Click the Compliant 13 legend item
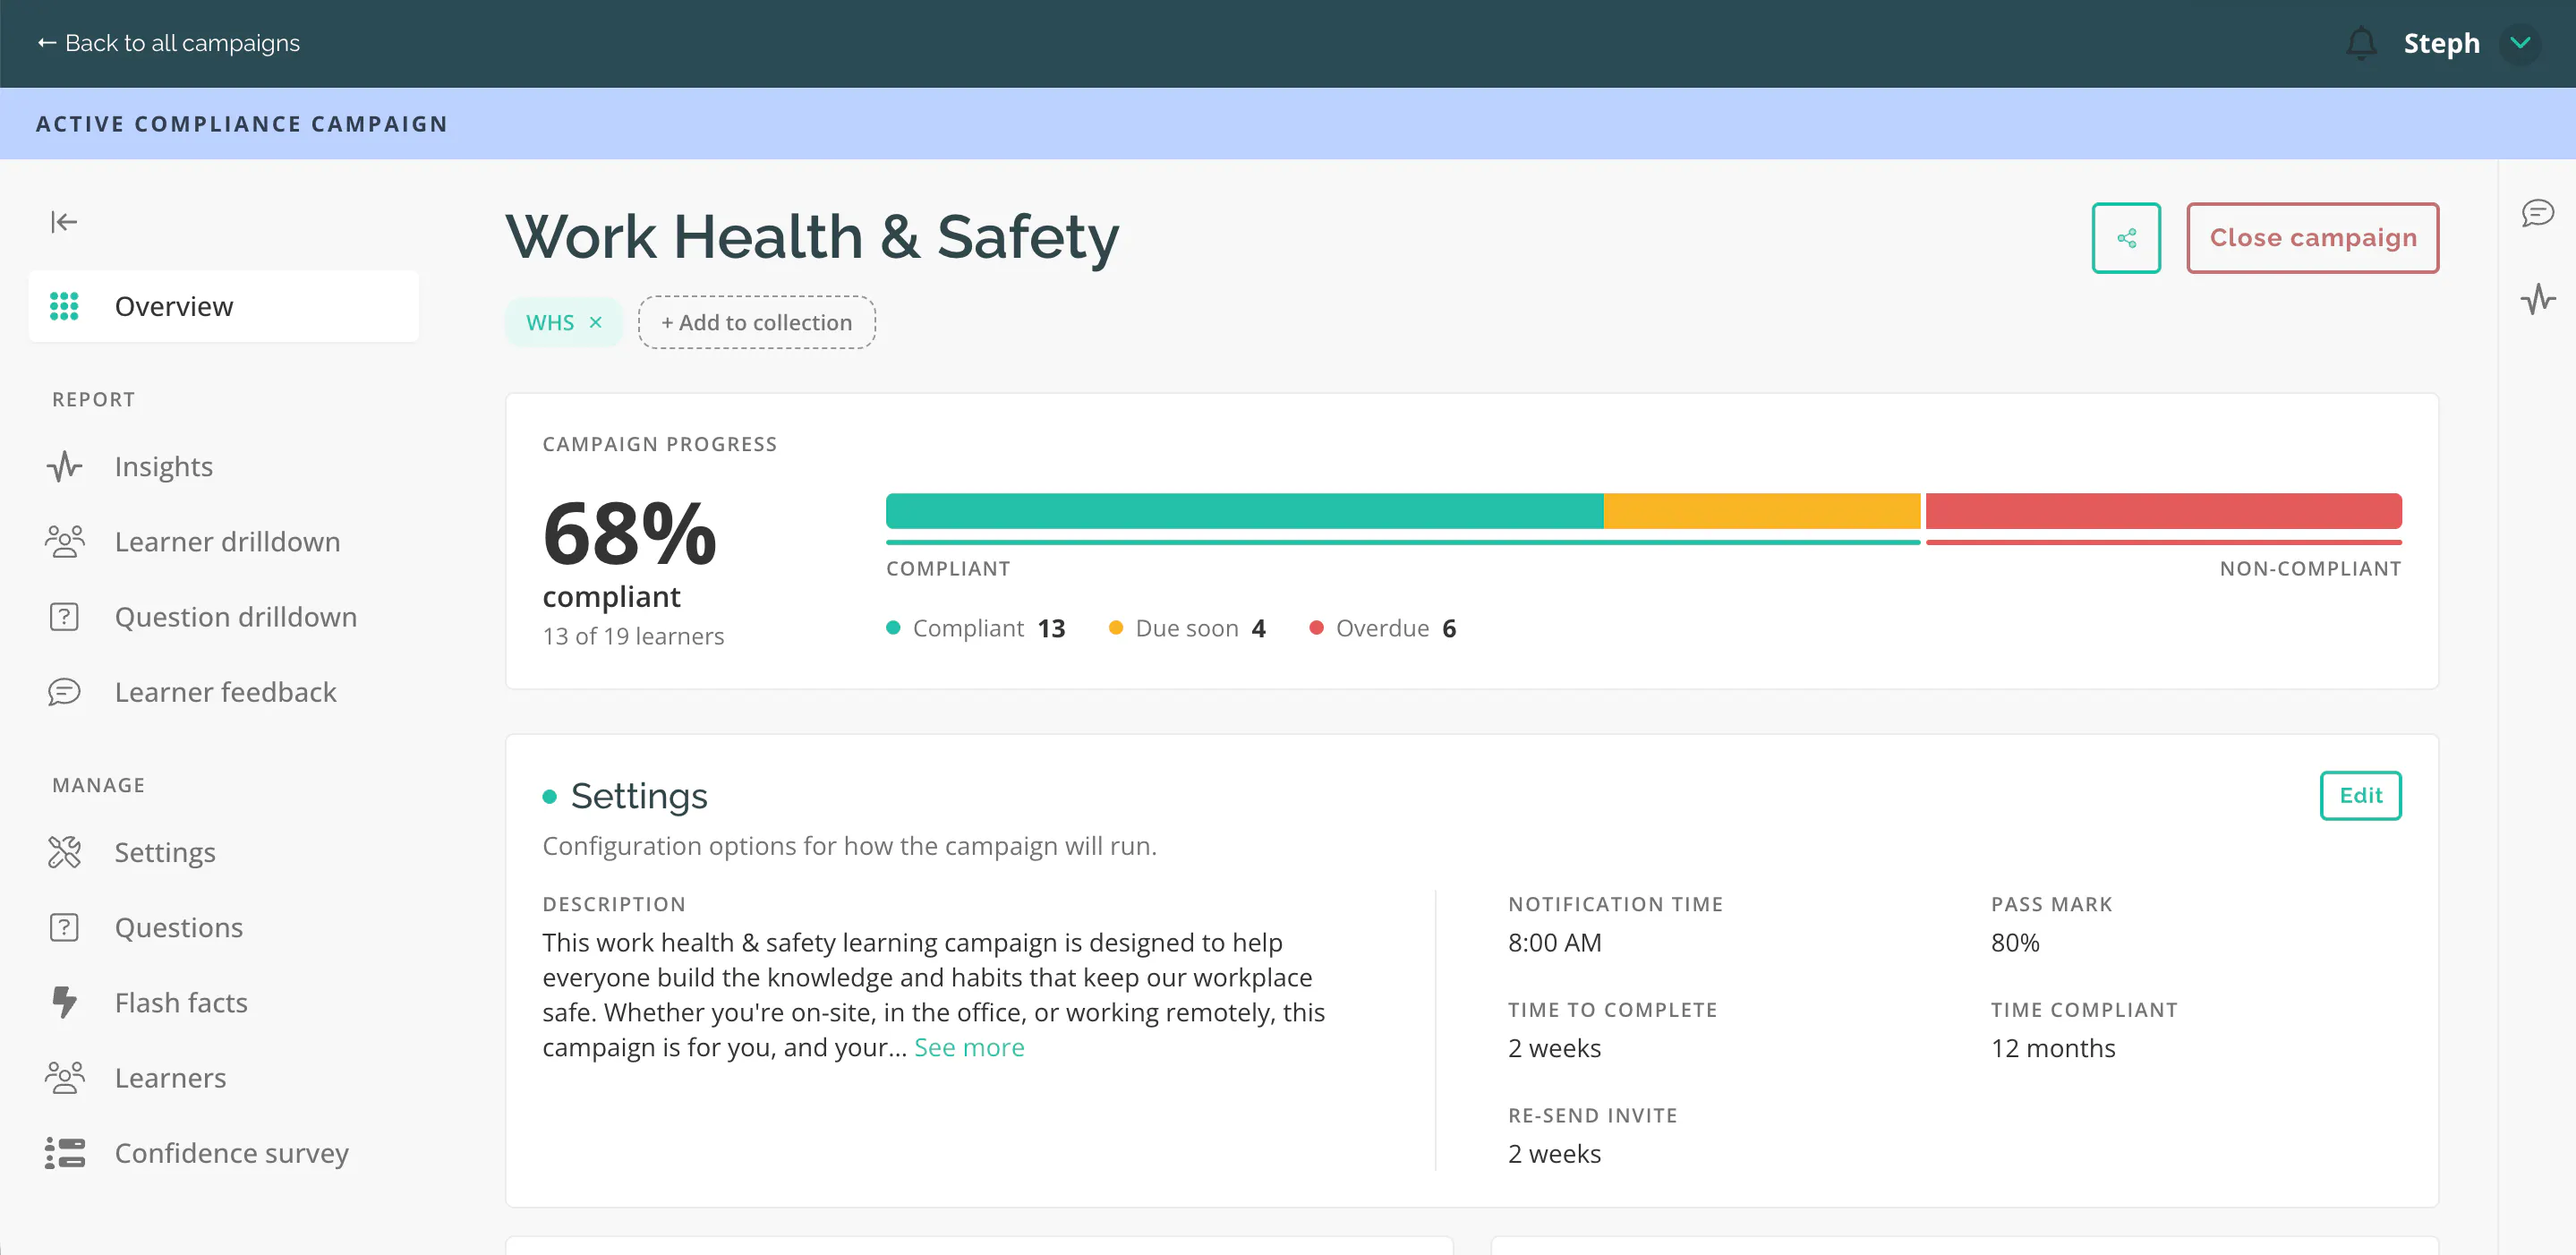This screenshot has width=2576, height=1255. tap(976, 628)
